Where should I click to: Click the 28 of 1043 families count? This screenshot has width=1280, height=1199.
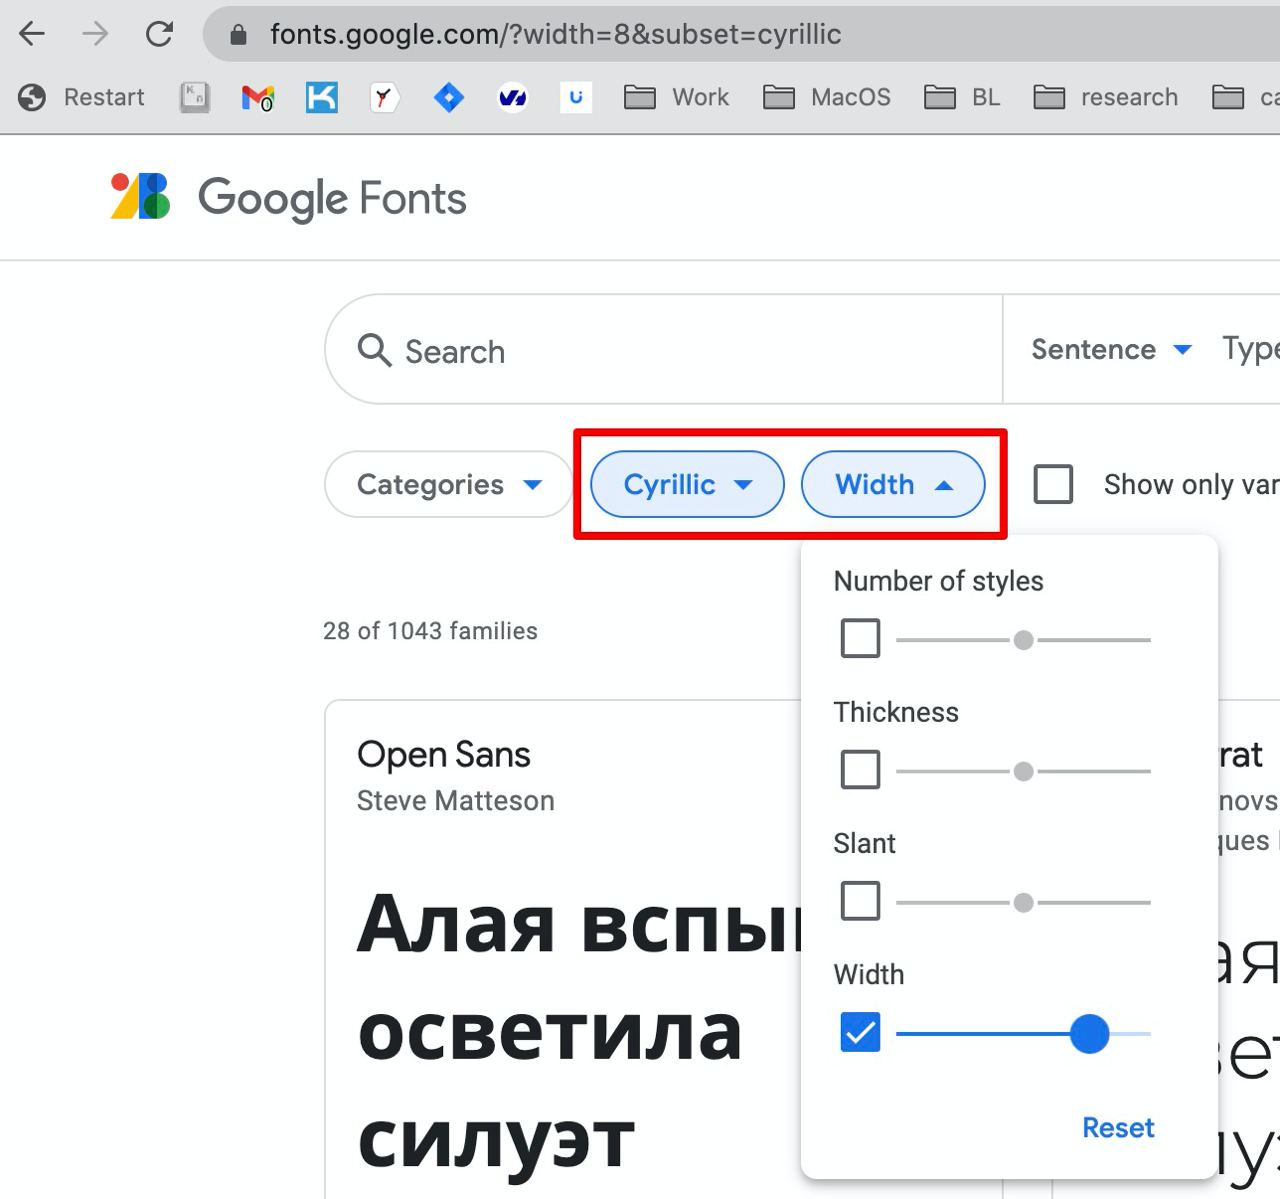click(430, 631)
